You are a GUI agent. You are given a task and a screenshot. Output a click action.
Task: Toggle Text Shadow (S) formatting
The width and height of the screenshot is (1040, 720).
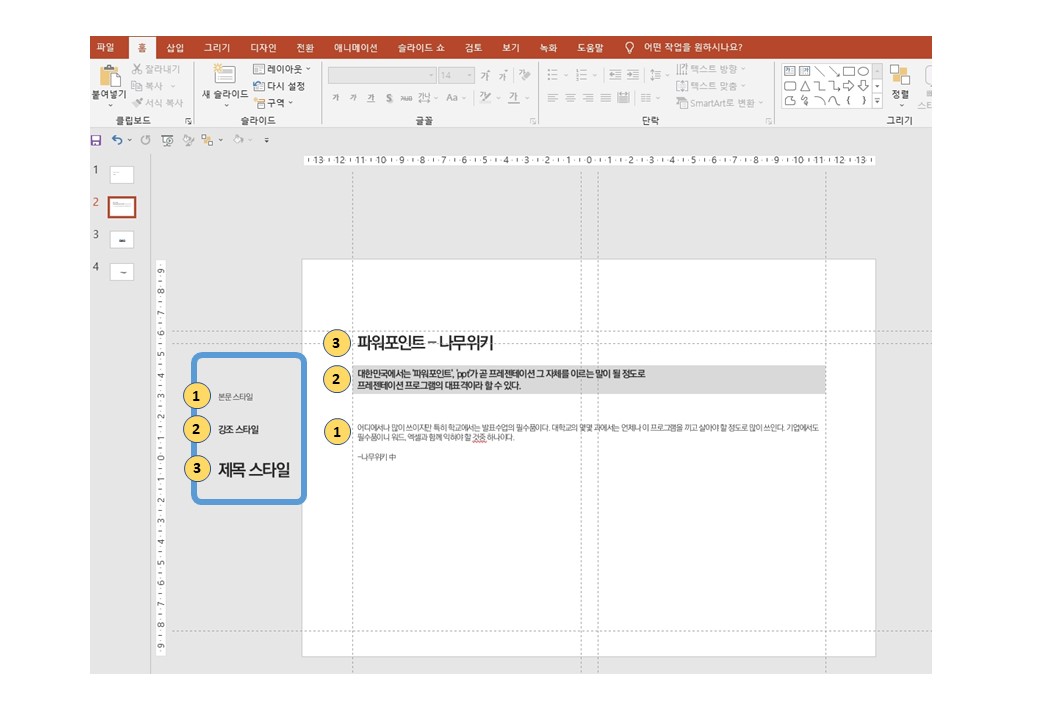389,98
